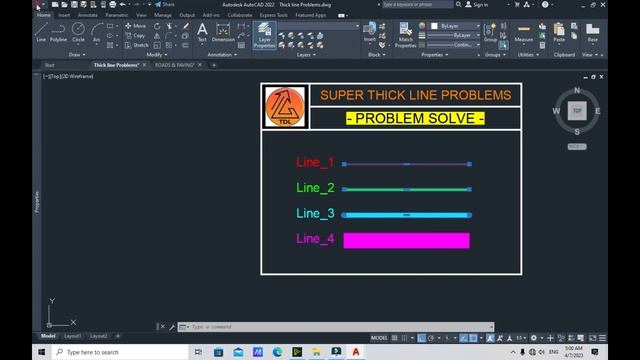
Task: Select the Polyline tool
Action: point(58,32)
